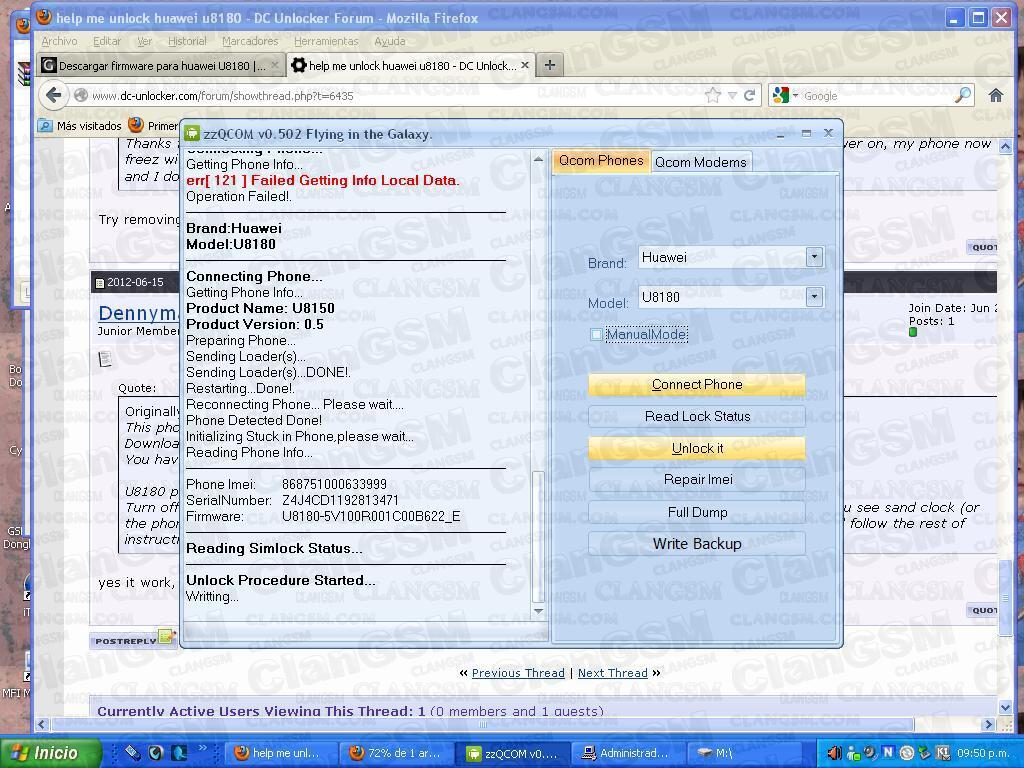Switch to the Descargar firmware browser tab
The image size is (1024, 768).
coord(161,65)
